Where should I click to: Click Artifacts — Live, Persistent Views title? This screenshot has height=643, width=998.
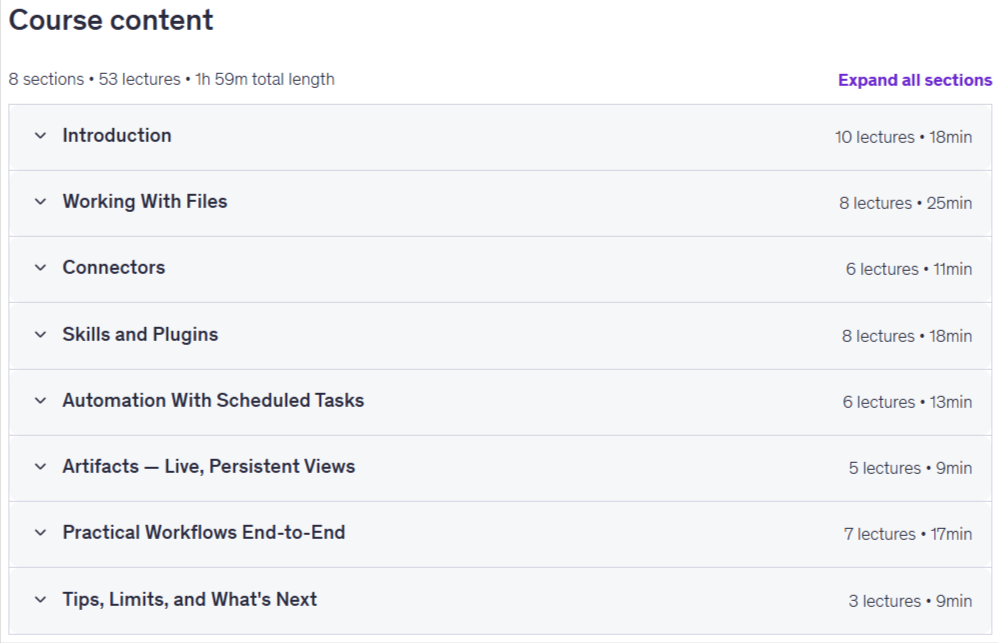(x=209, y=467)
